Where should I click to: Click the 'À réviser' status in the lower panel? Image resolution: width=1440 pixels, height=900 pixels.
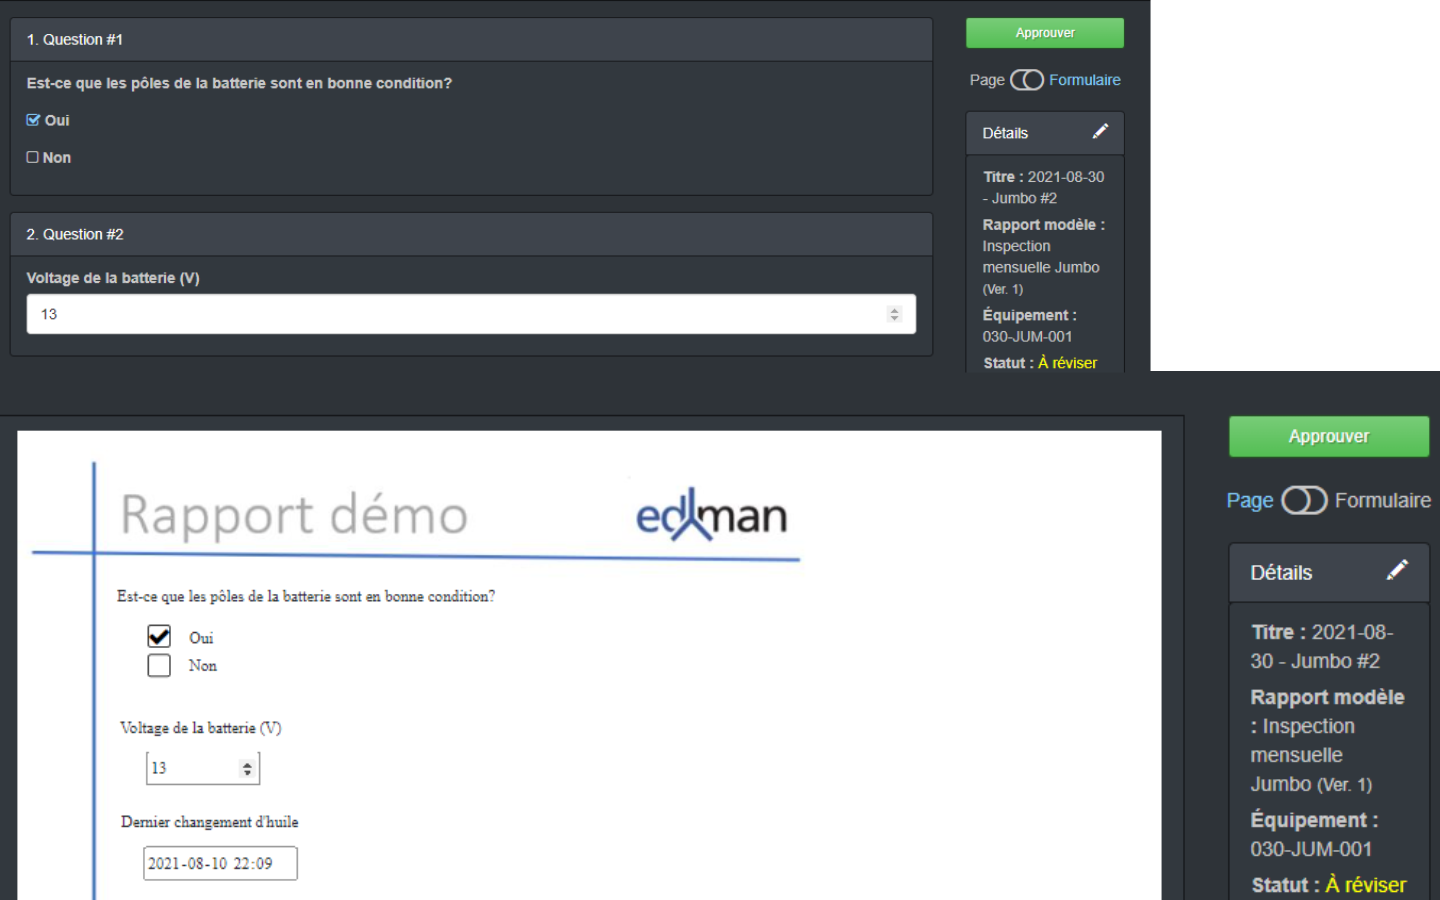[1366, 885]
